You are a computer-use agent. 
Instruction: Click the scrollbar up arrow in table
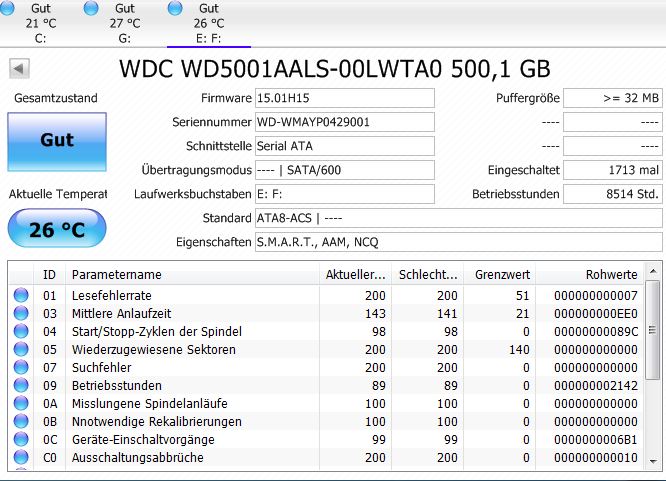(x=653, y=271)
